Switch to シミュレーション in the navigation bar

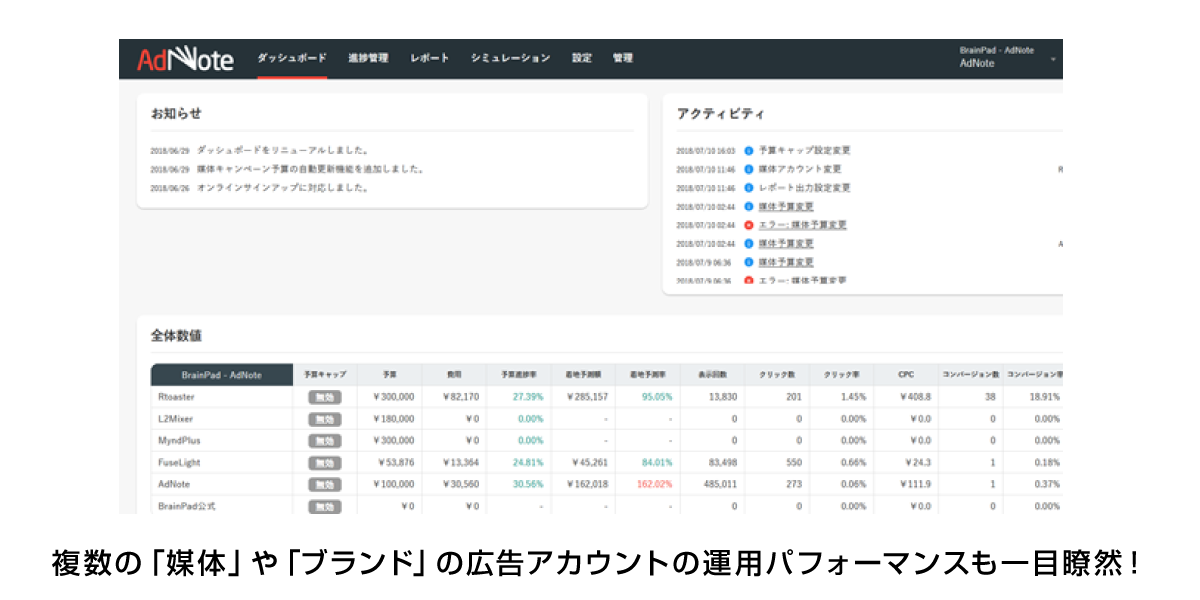point(510,58)
